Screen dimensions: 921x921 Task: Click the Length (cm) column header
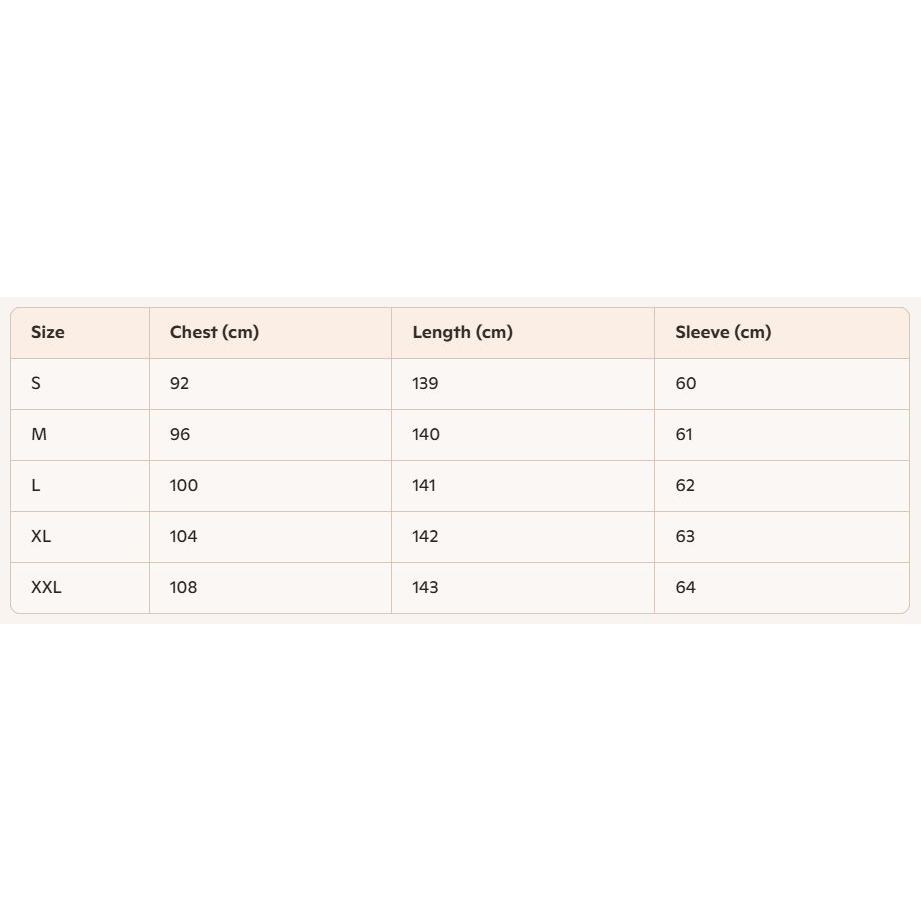(x=462, y=332)
